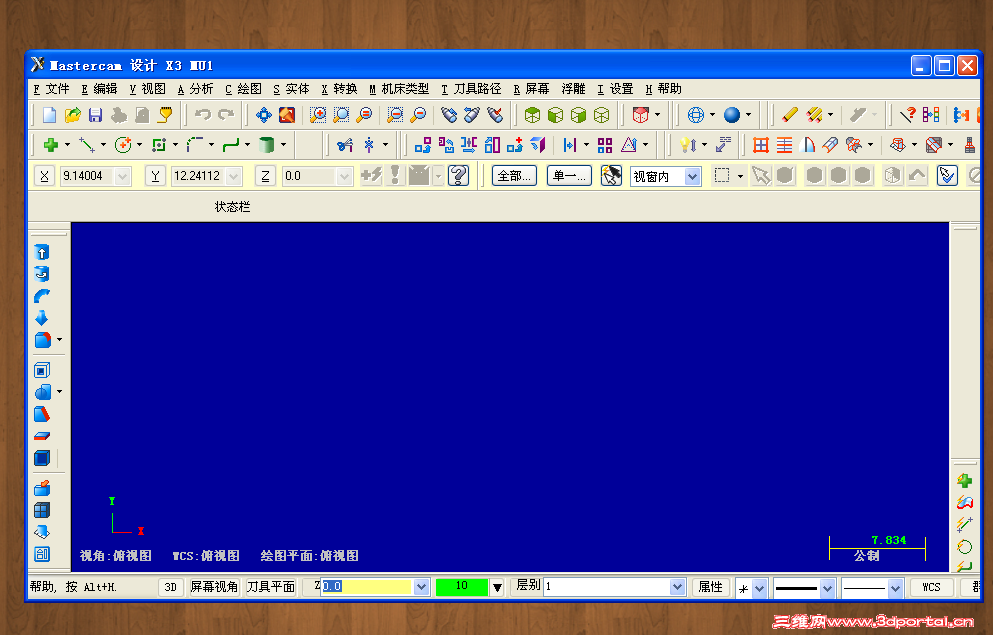This screenshot has height=635, width=993.
Task: Click the X coordinate lock button
Action: [x=44, y=175]
